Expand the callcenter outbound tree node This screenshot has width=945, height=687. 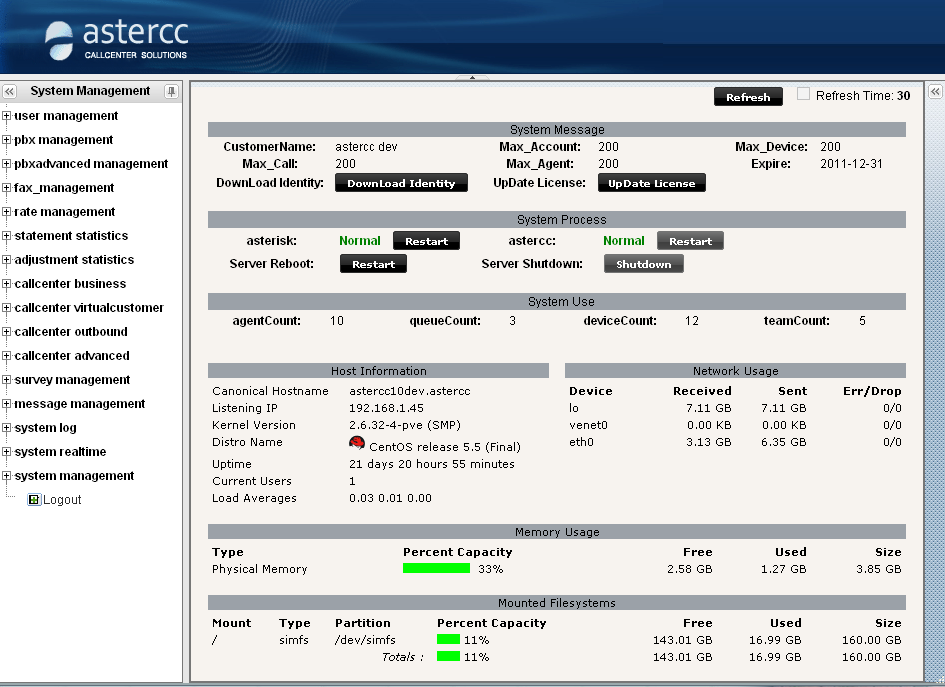(7, 332)
